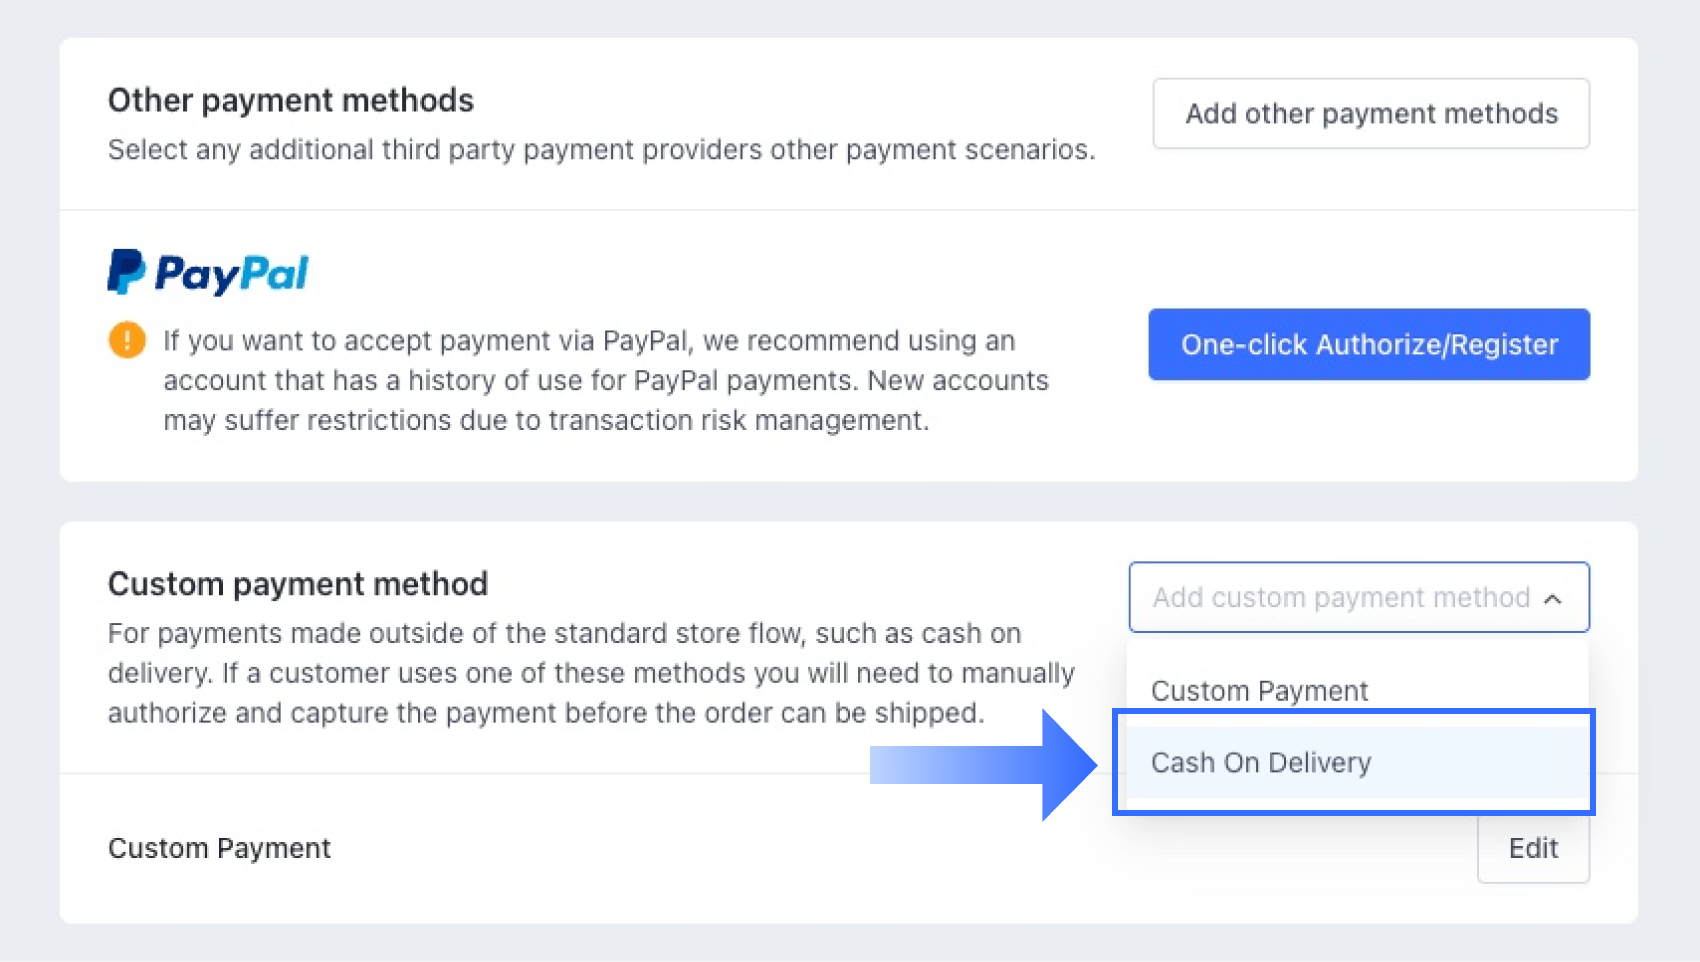Click the Other payment methods heading
The height and width of the screenshot is (962, 1700).
tap(291, 100)
